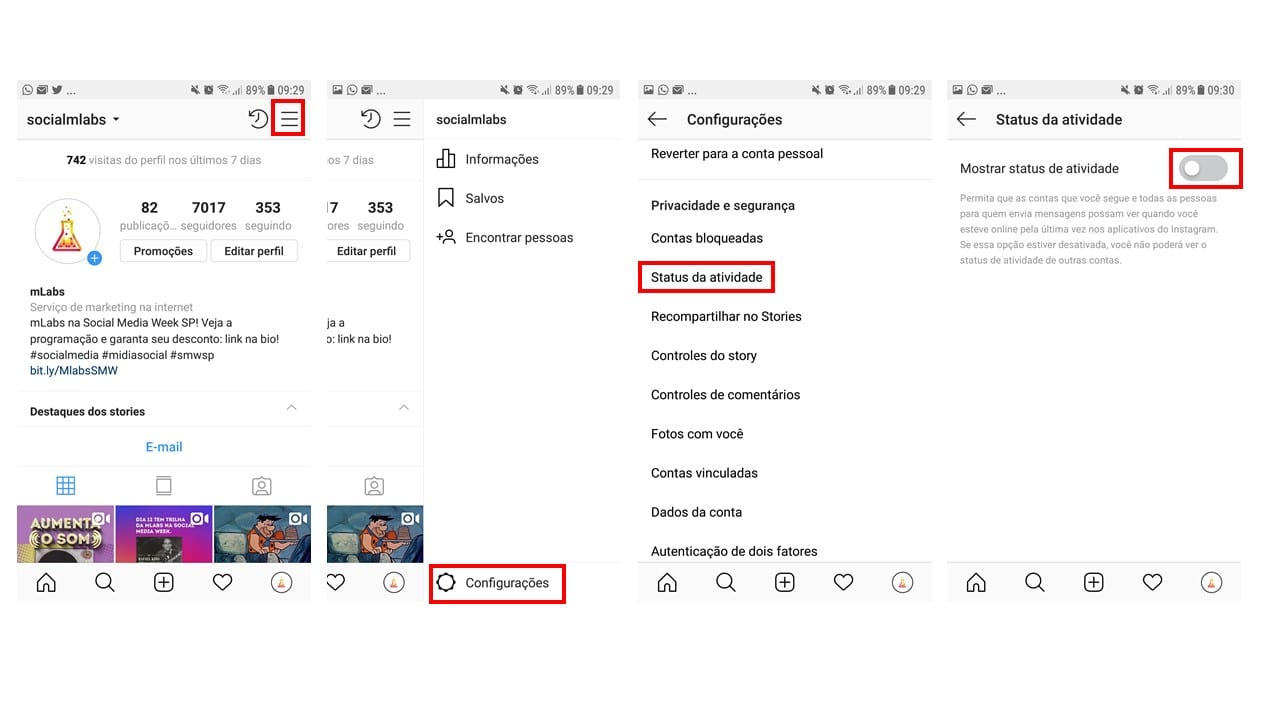The image size is (1280, 720).
Task: Go back from the Configurações screen
Action: (x=657, y=119)
